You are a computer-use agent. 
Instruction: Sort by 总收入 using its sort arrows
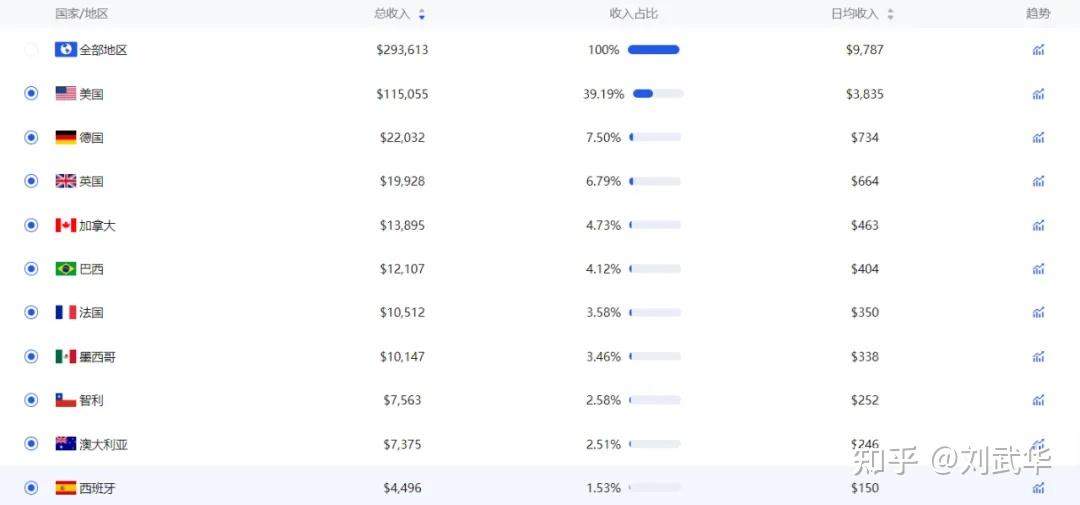click(x=422, y=14)
